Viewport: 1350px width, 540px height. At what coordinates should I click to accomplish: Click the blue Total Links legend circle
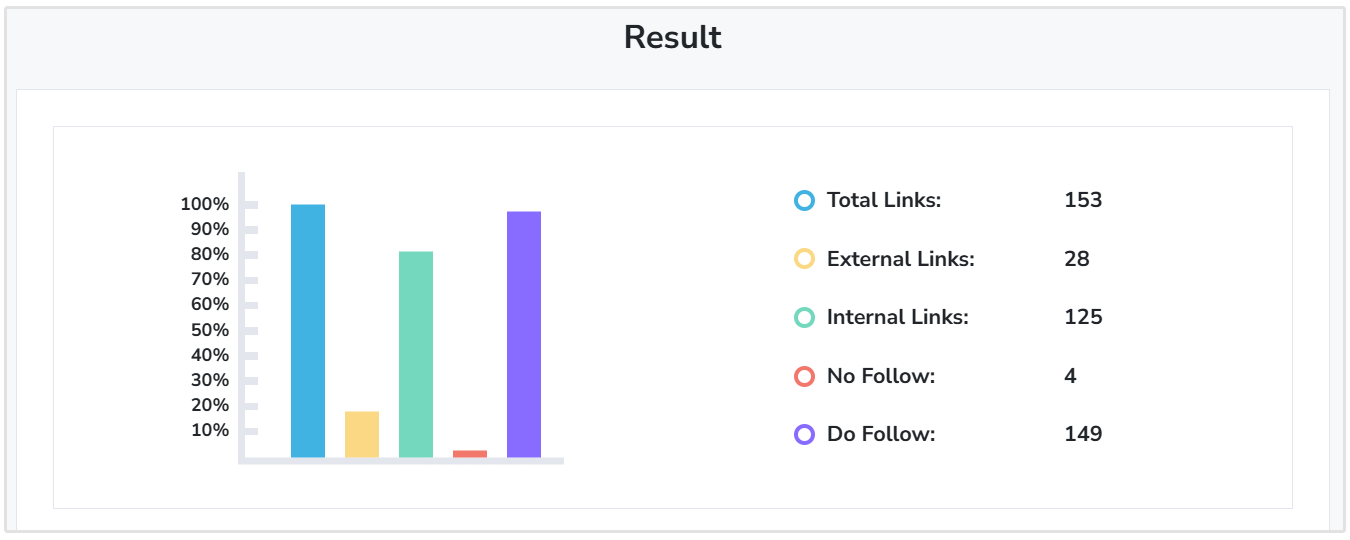click(x=804, y=201)
